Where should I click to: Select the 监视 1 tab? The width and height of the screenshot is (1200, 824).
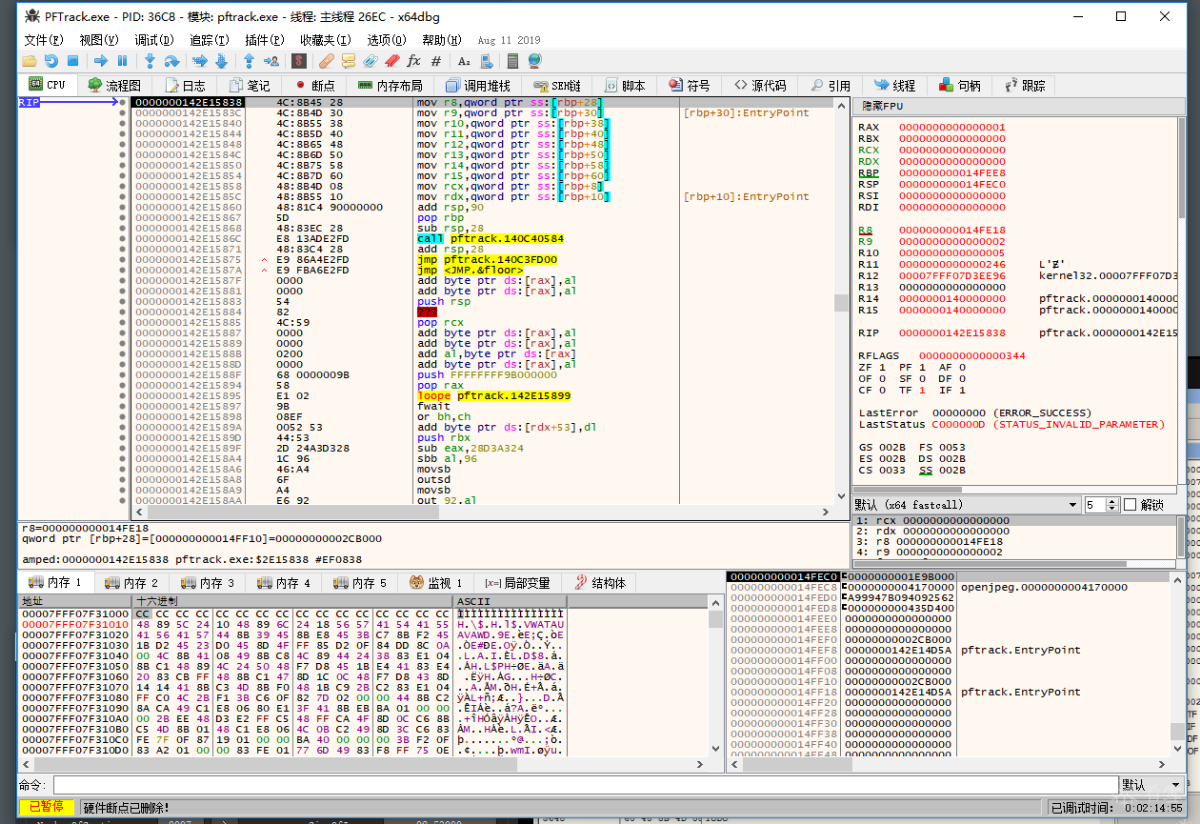coord(437,583)
